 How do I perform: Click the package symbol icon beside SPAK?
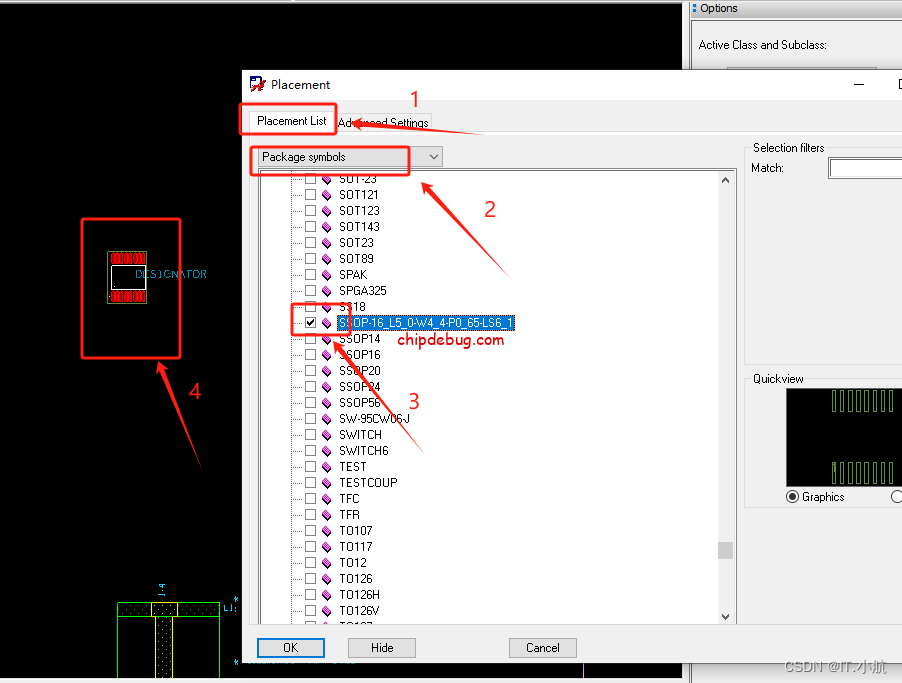[x=327, y=275]
